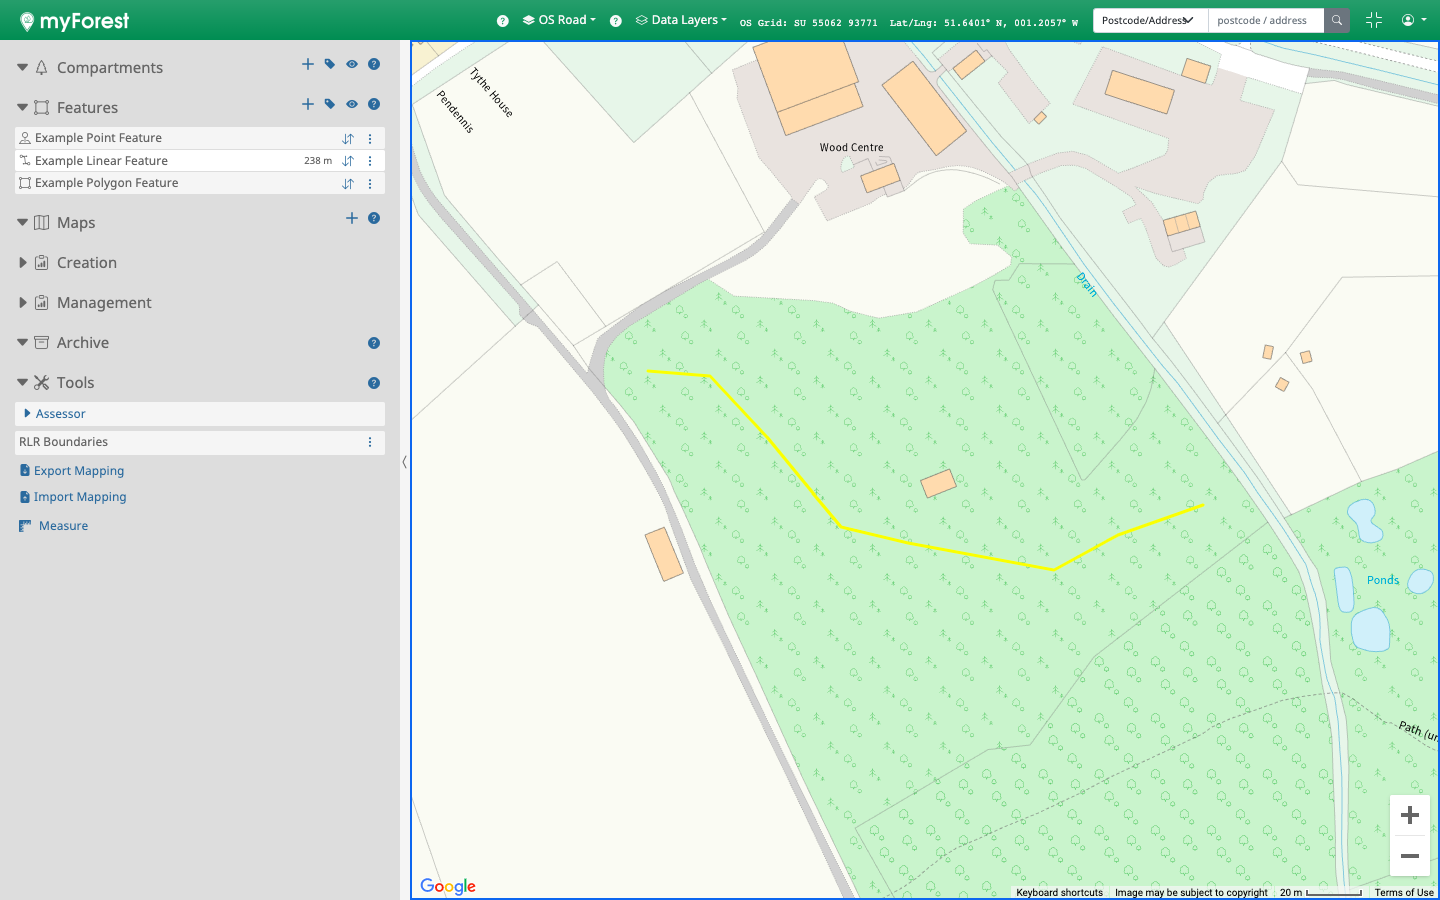
Task: Toggle Features visibility eye icon
Action: (x=352, y=104)
